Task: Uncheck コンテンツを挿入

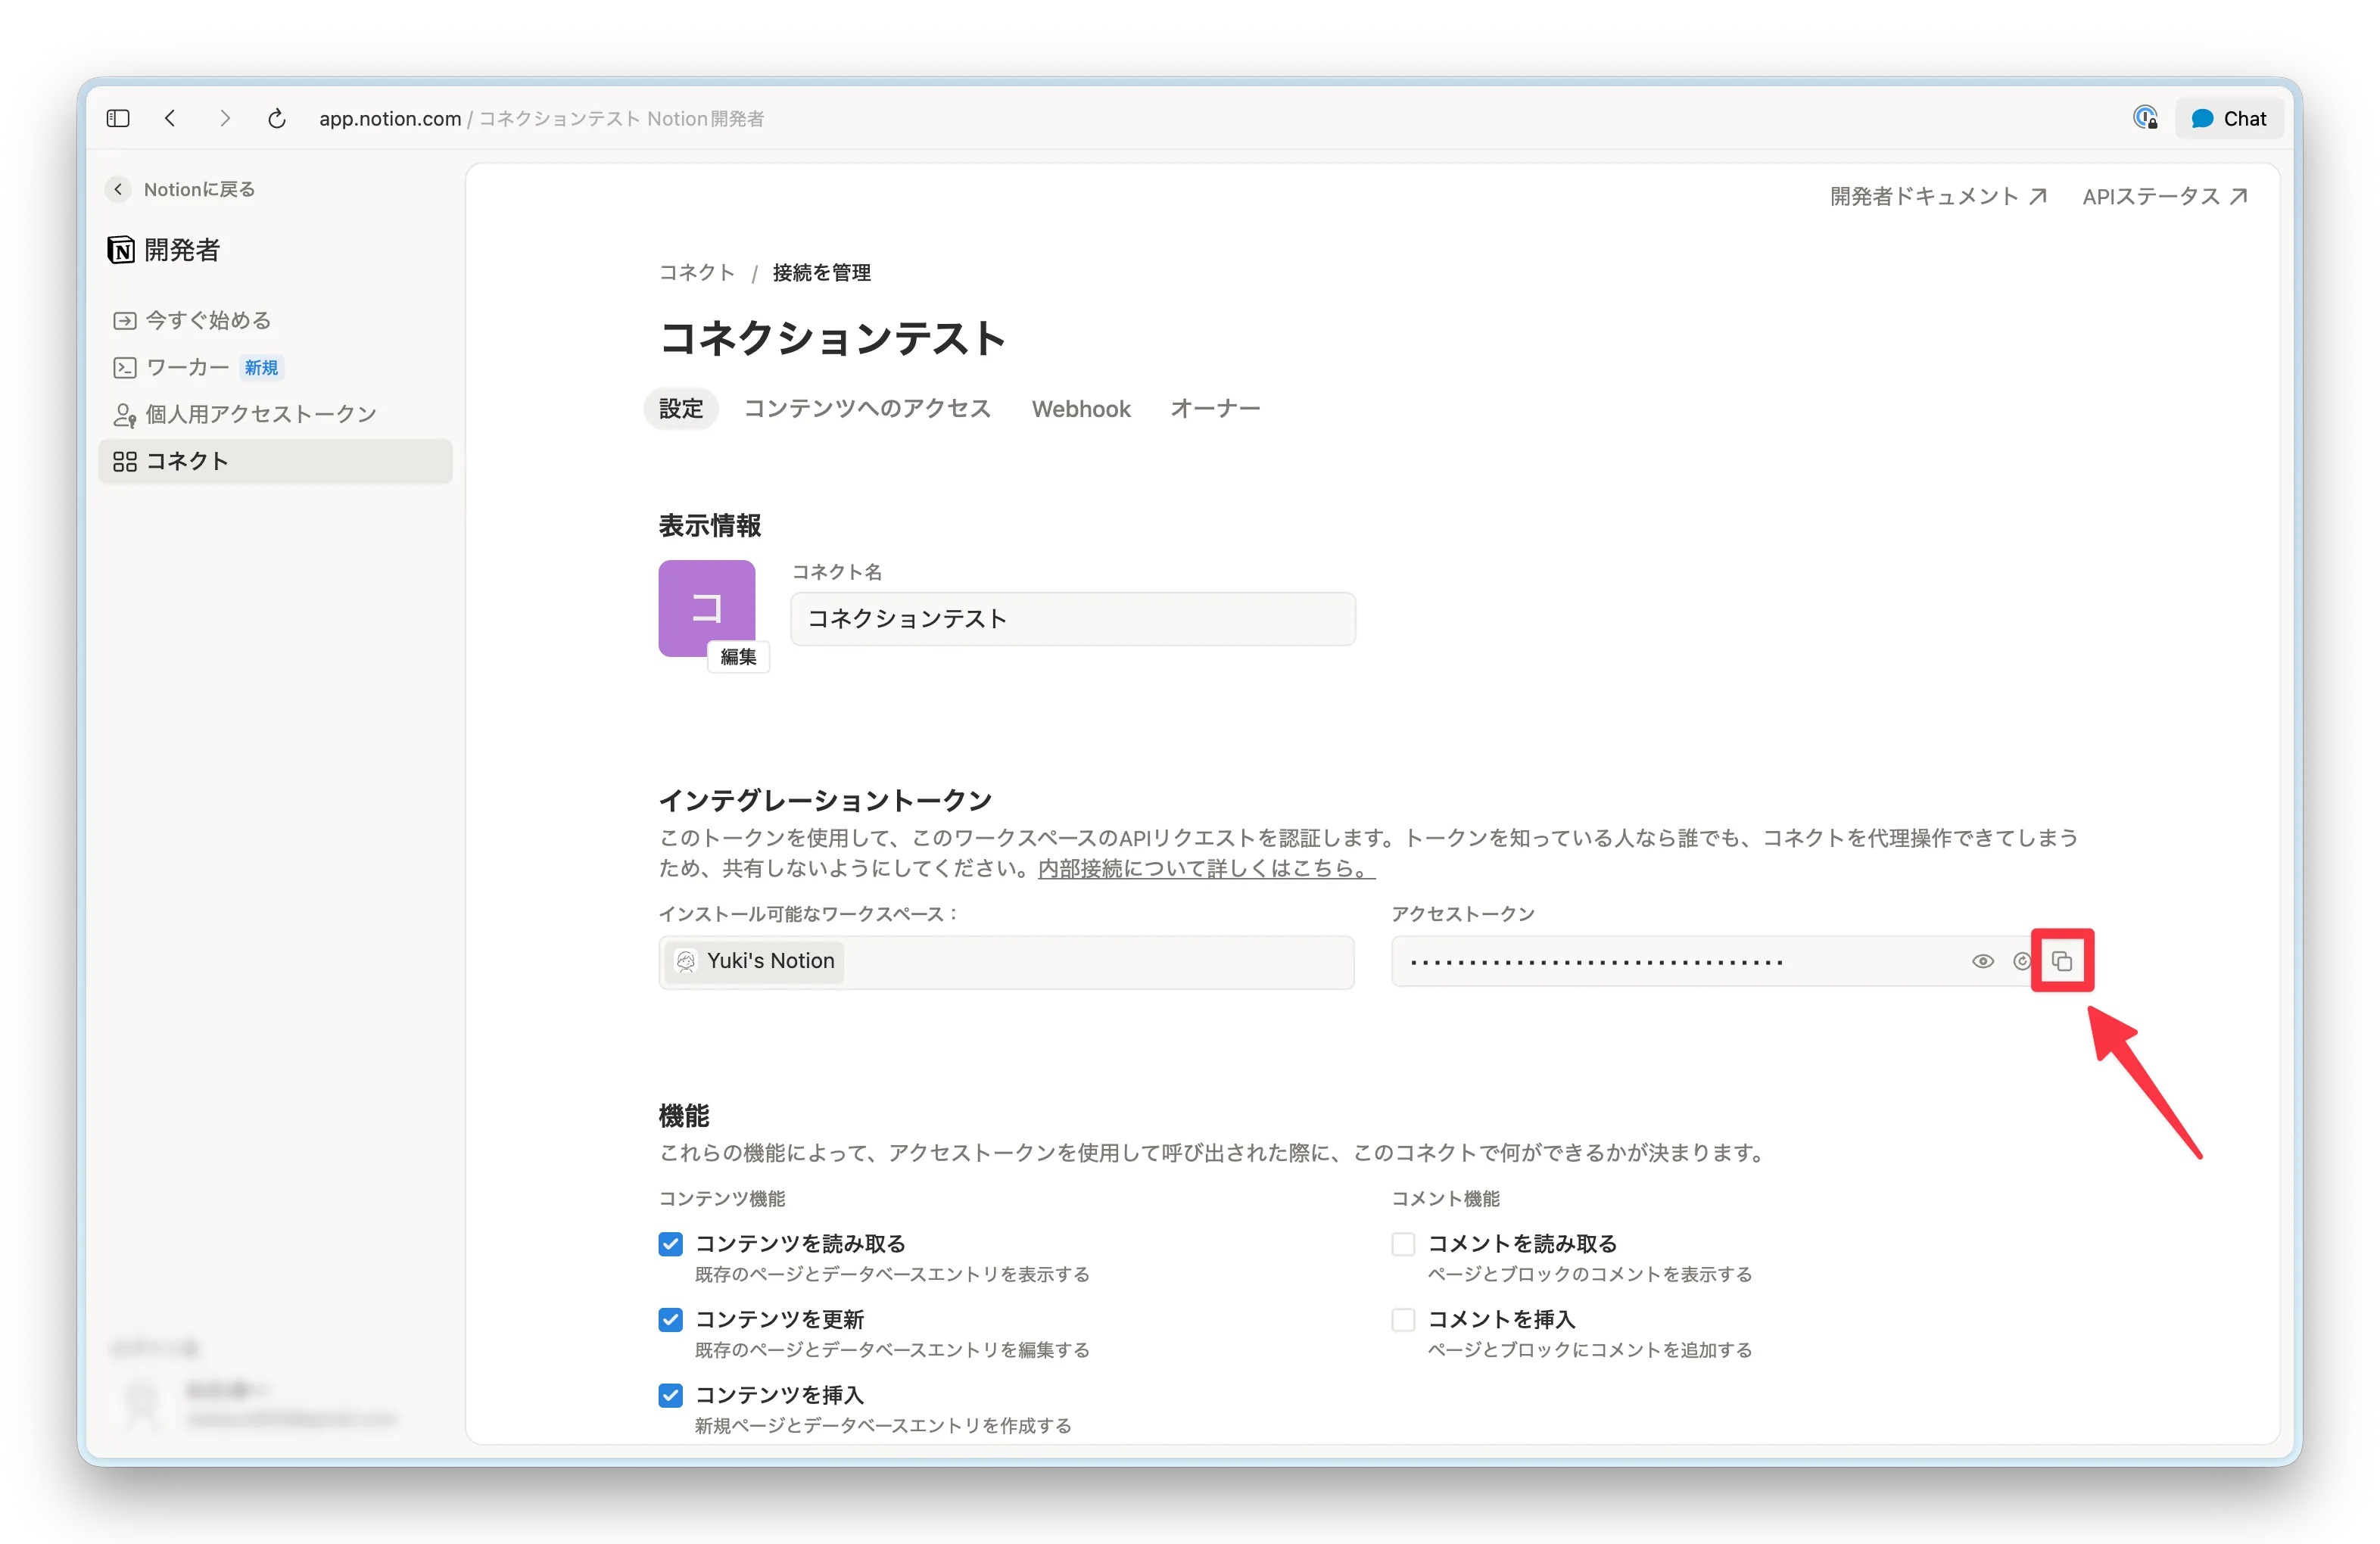Action: (x=670, y=1394)
